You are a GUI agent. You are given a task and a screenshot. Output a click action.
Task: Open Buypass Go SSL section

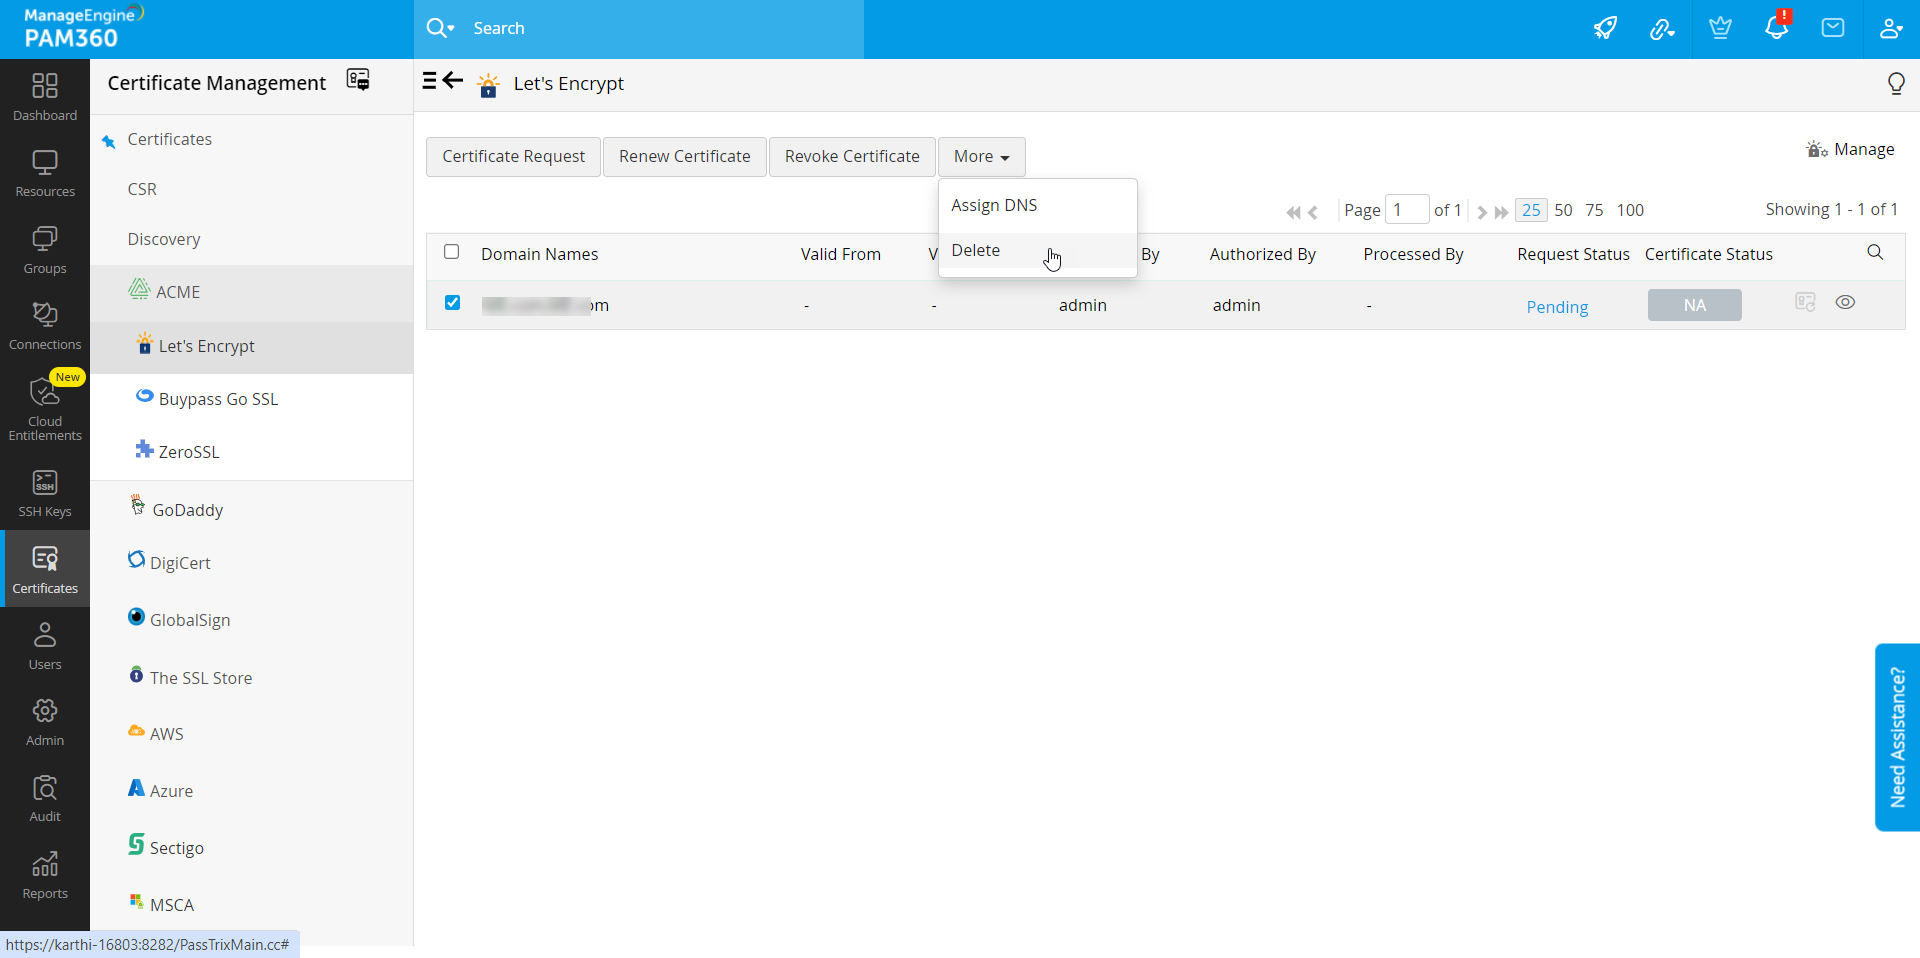[x=218, y=399]
